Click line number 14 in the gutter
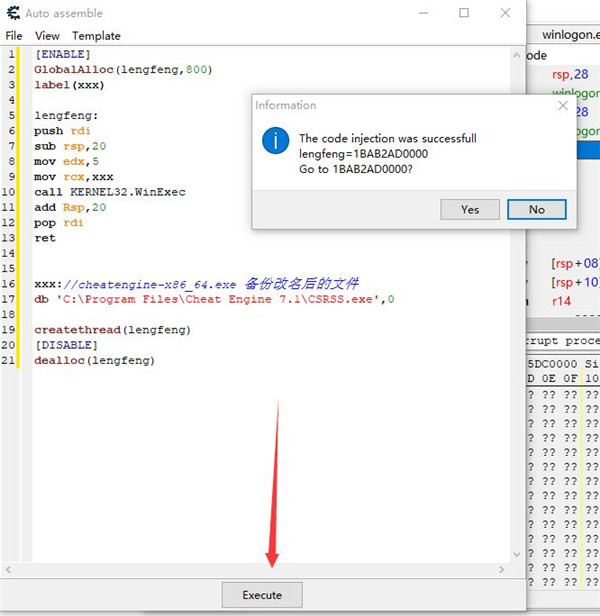600x616 pixels. click(8, 253)
